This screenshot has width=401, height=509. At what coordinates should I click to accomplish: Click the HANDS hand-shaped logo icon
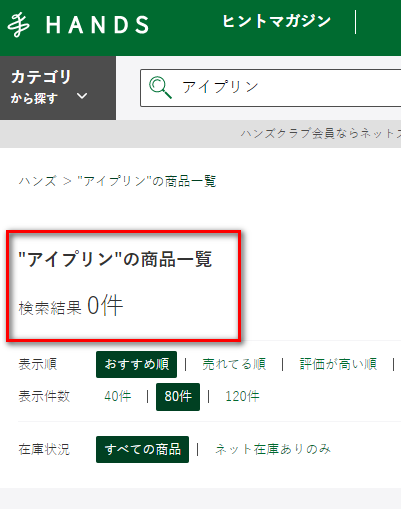tap(19, 25)
